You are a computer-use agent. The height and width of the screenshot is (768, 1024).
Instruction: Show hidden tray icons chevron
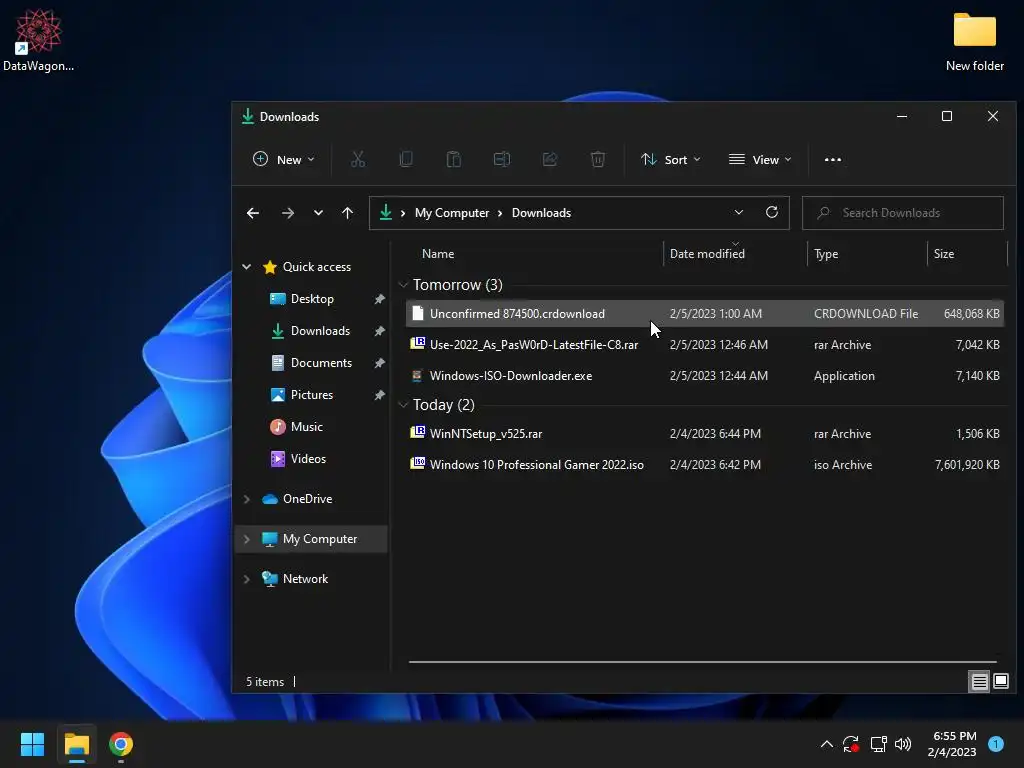point(826,744)
